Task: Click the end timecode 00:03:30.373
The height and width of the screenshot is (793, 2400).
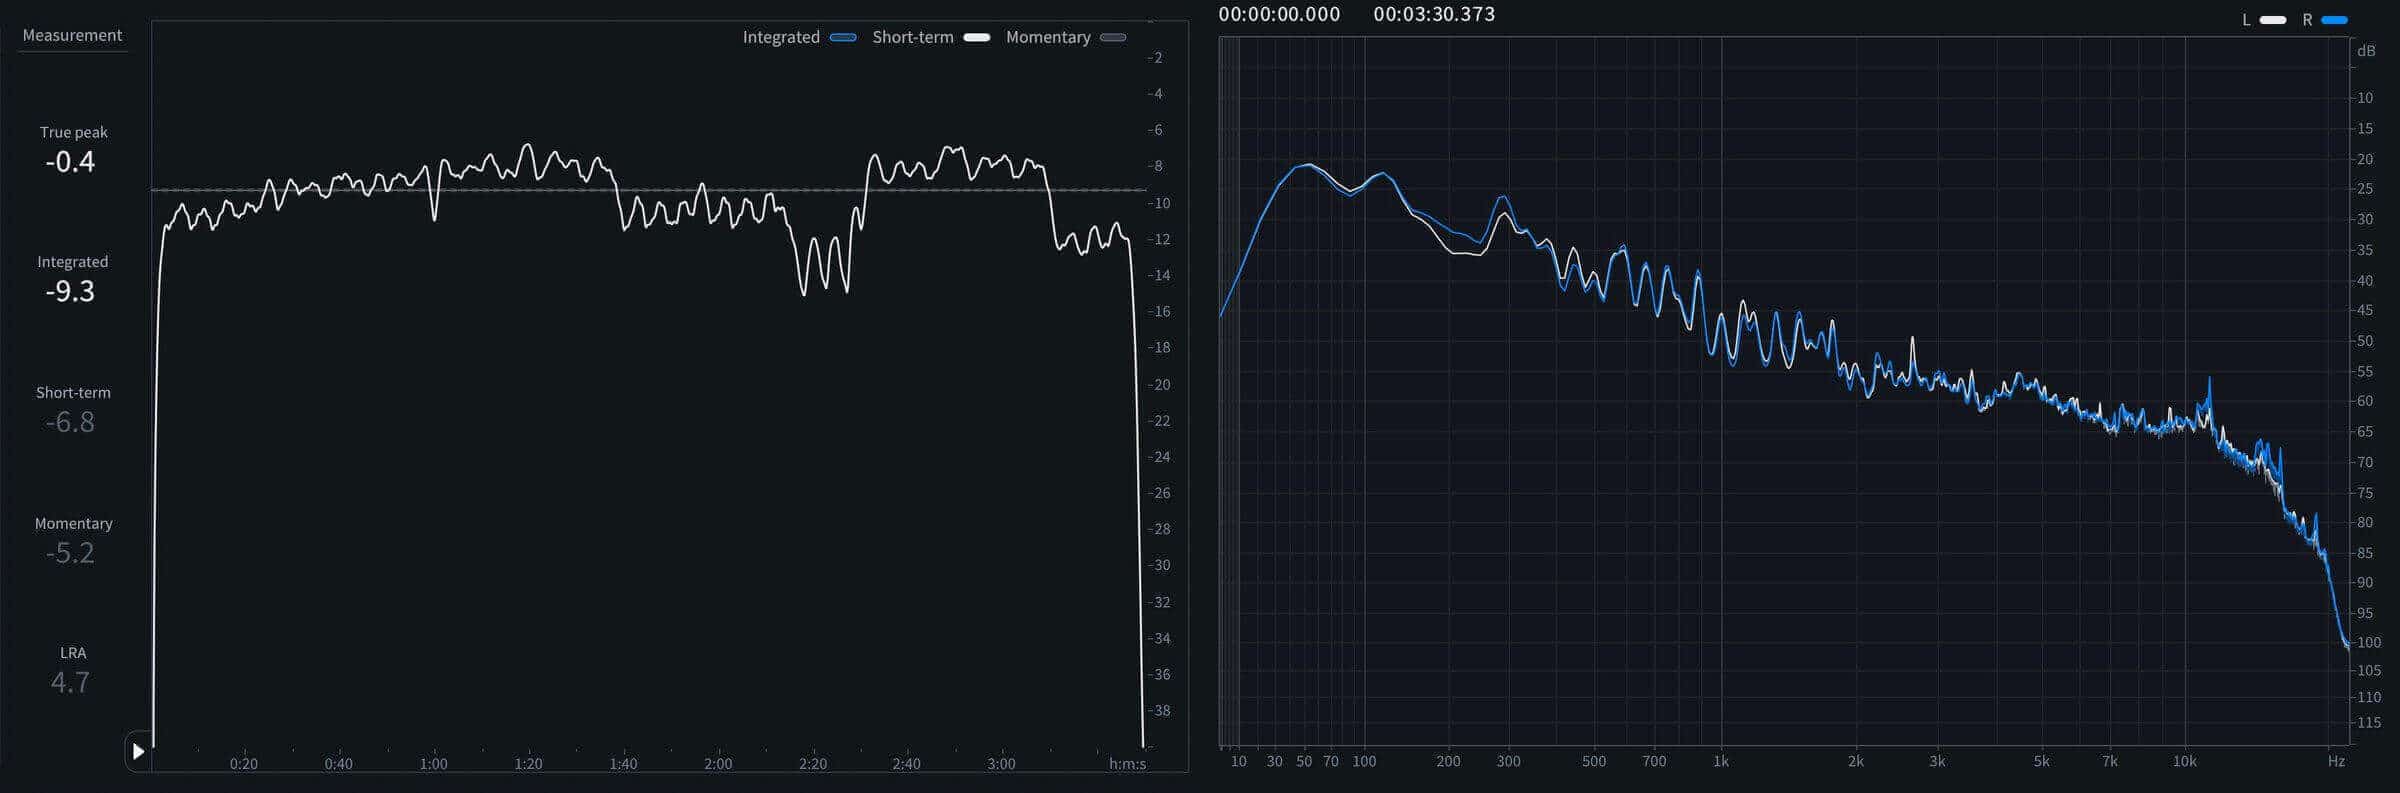Action: coord(1434,14)
